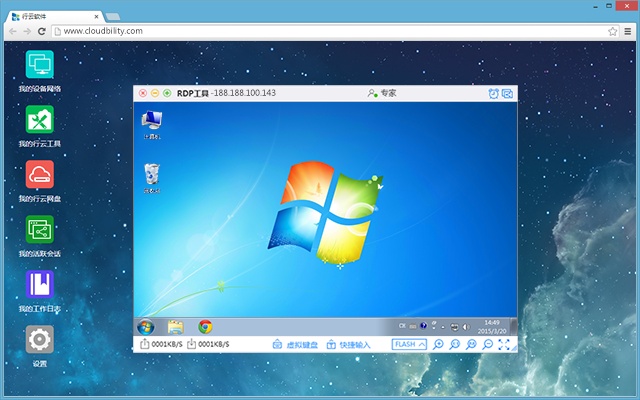This screenshot has width=640, height=400.
Task: Click Show Desktop at the remote taskbar edge
Action: (x=513, y=327)
